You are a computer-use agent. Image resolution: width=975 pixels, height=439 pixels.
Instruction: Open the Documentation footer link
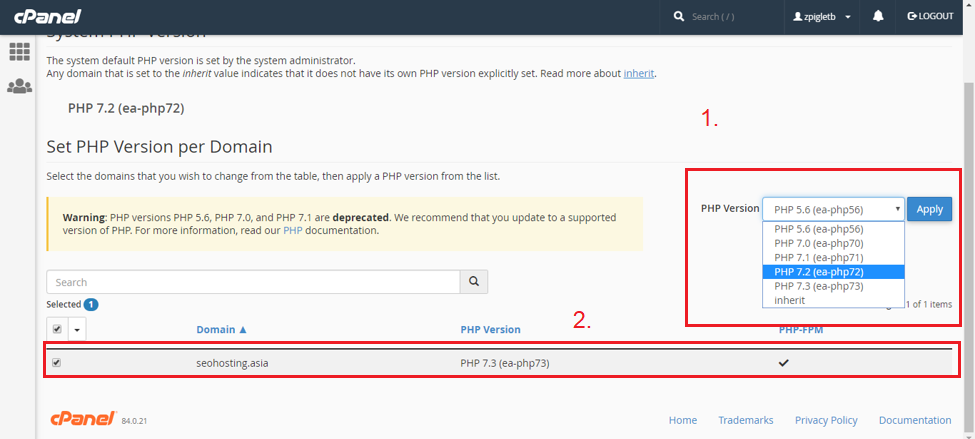point(915,420)
